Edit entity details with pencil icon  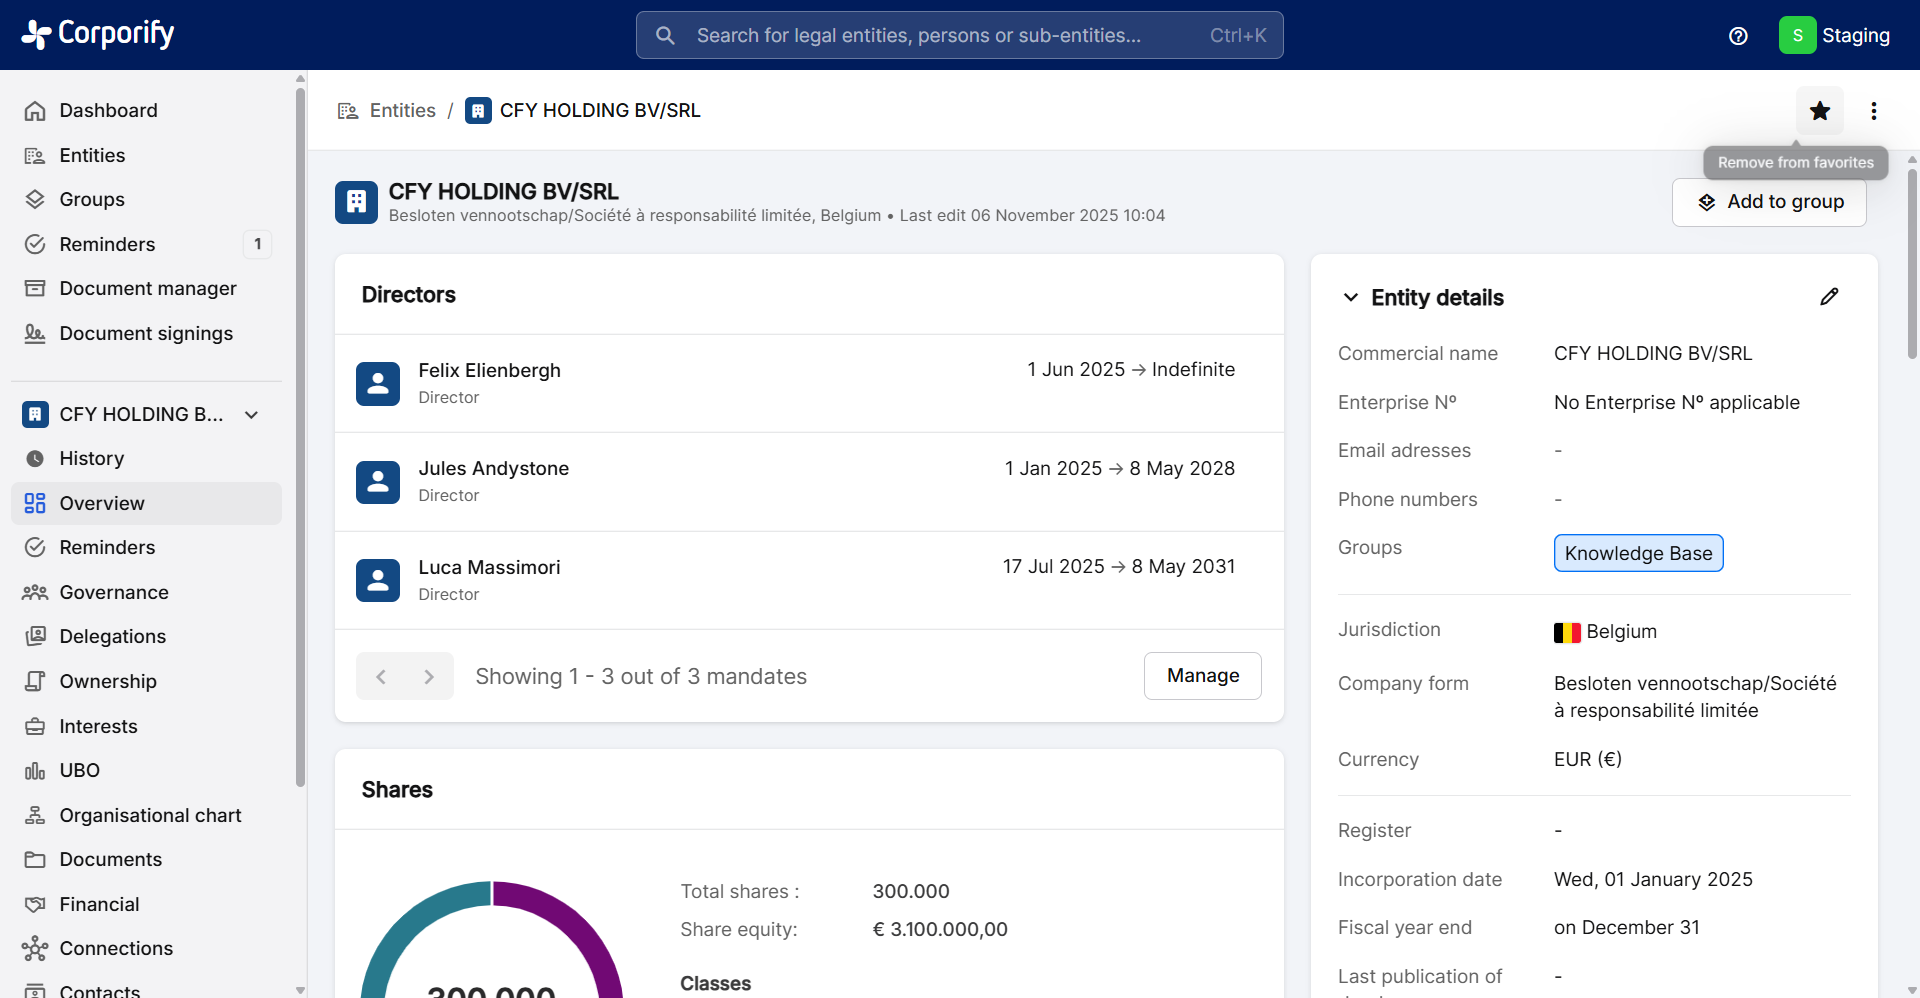tap(1829, 297)
